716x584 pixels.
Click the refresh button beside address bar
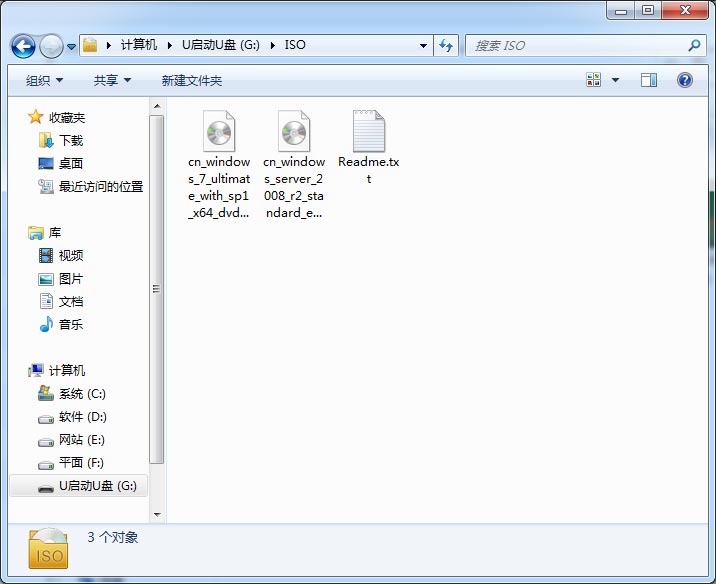[x=446, y=46]
